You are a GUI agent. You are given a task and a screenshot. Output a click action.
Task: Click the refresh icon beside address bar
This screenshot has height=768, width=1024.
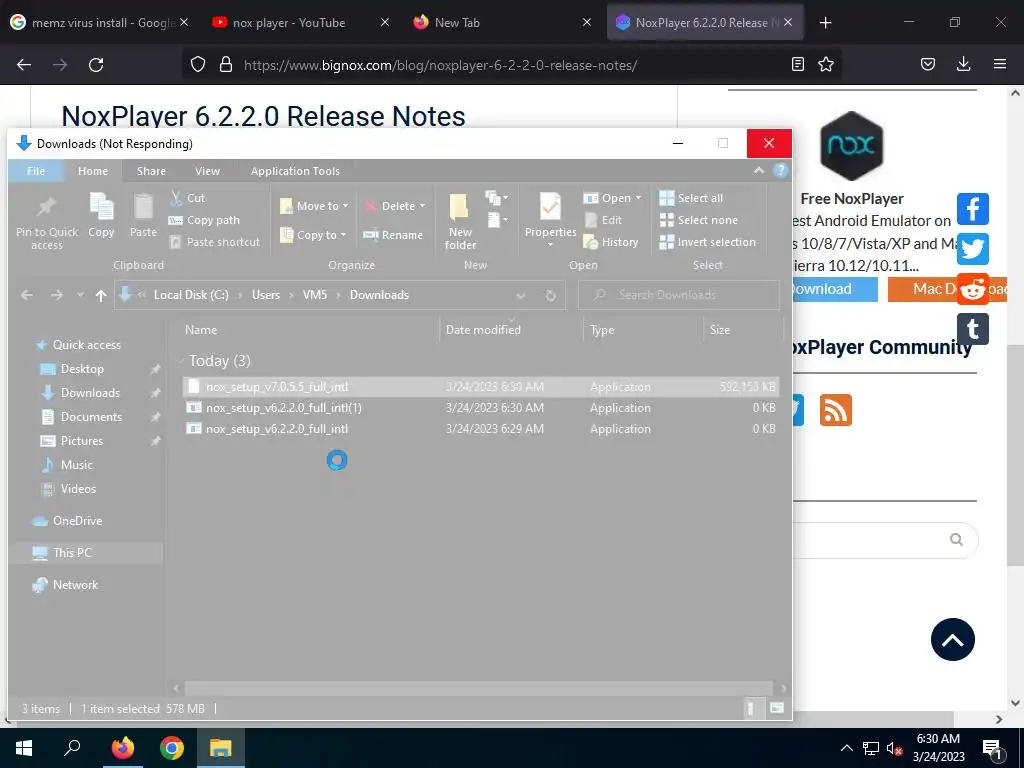tap(551, 295)
